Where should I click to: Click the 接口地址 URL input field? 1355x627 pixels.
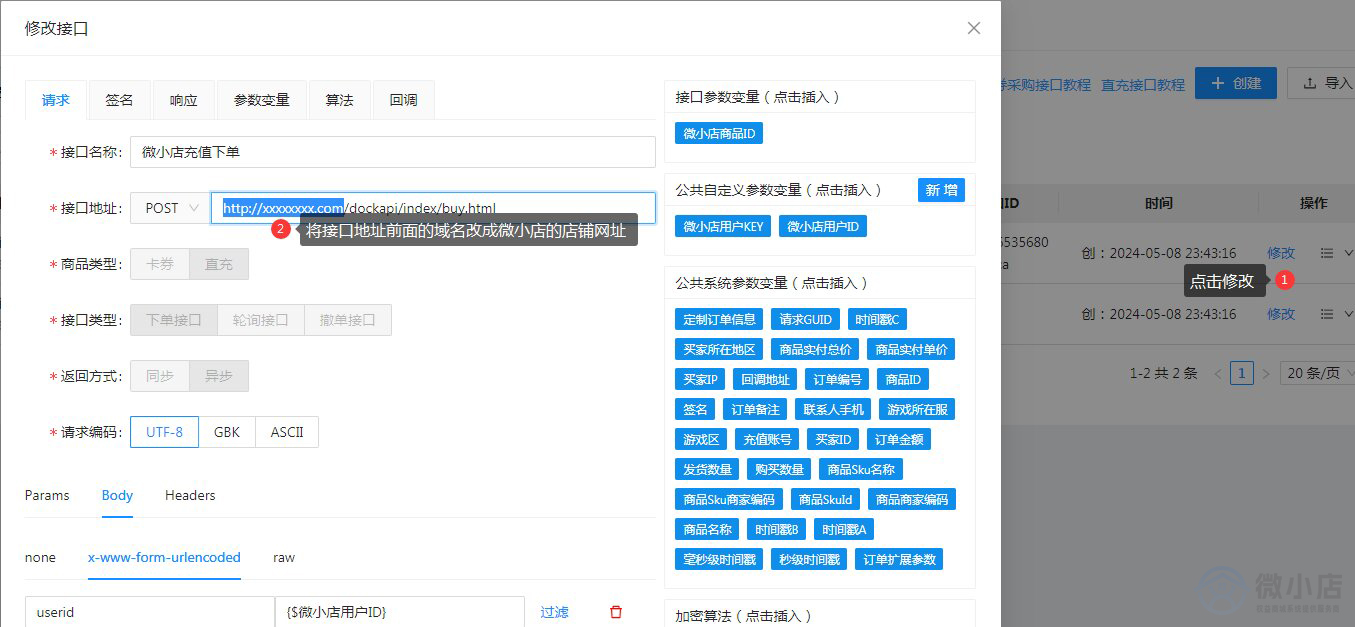(433, 208)
